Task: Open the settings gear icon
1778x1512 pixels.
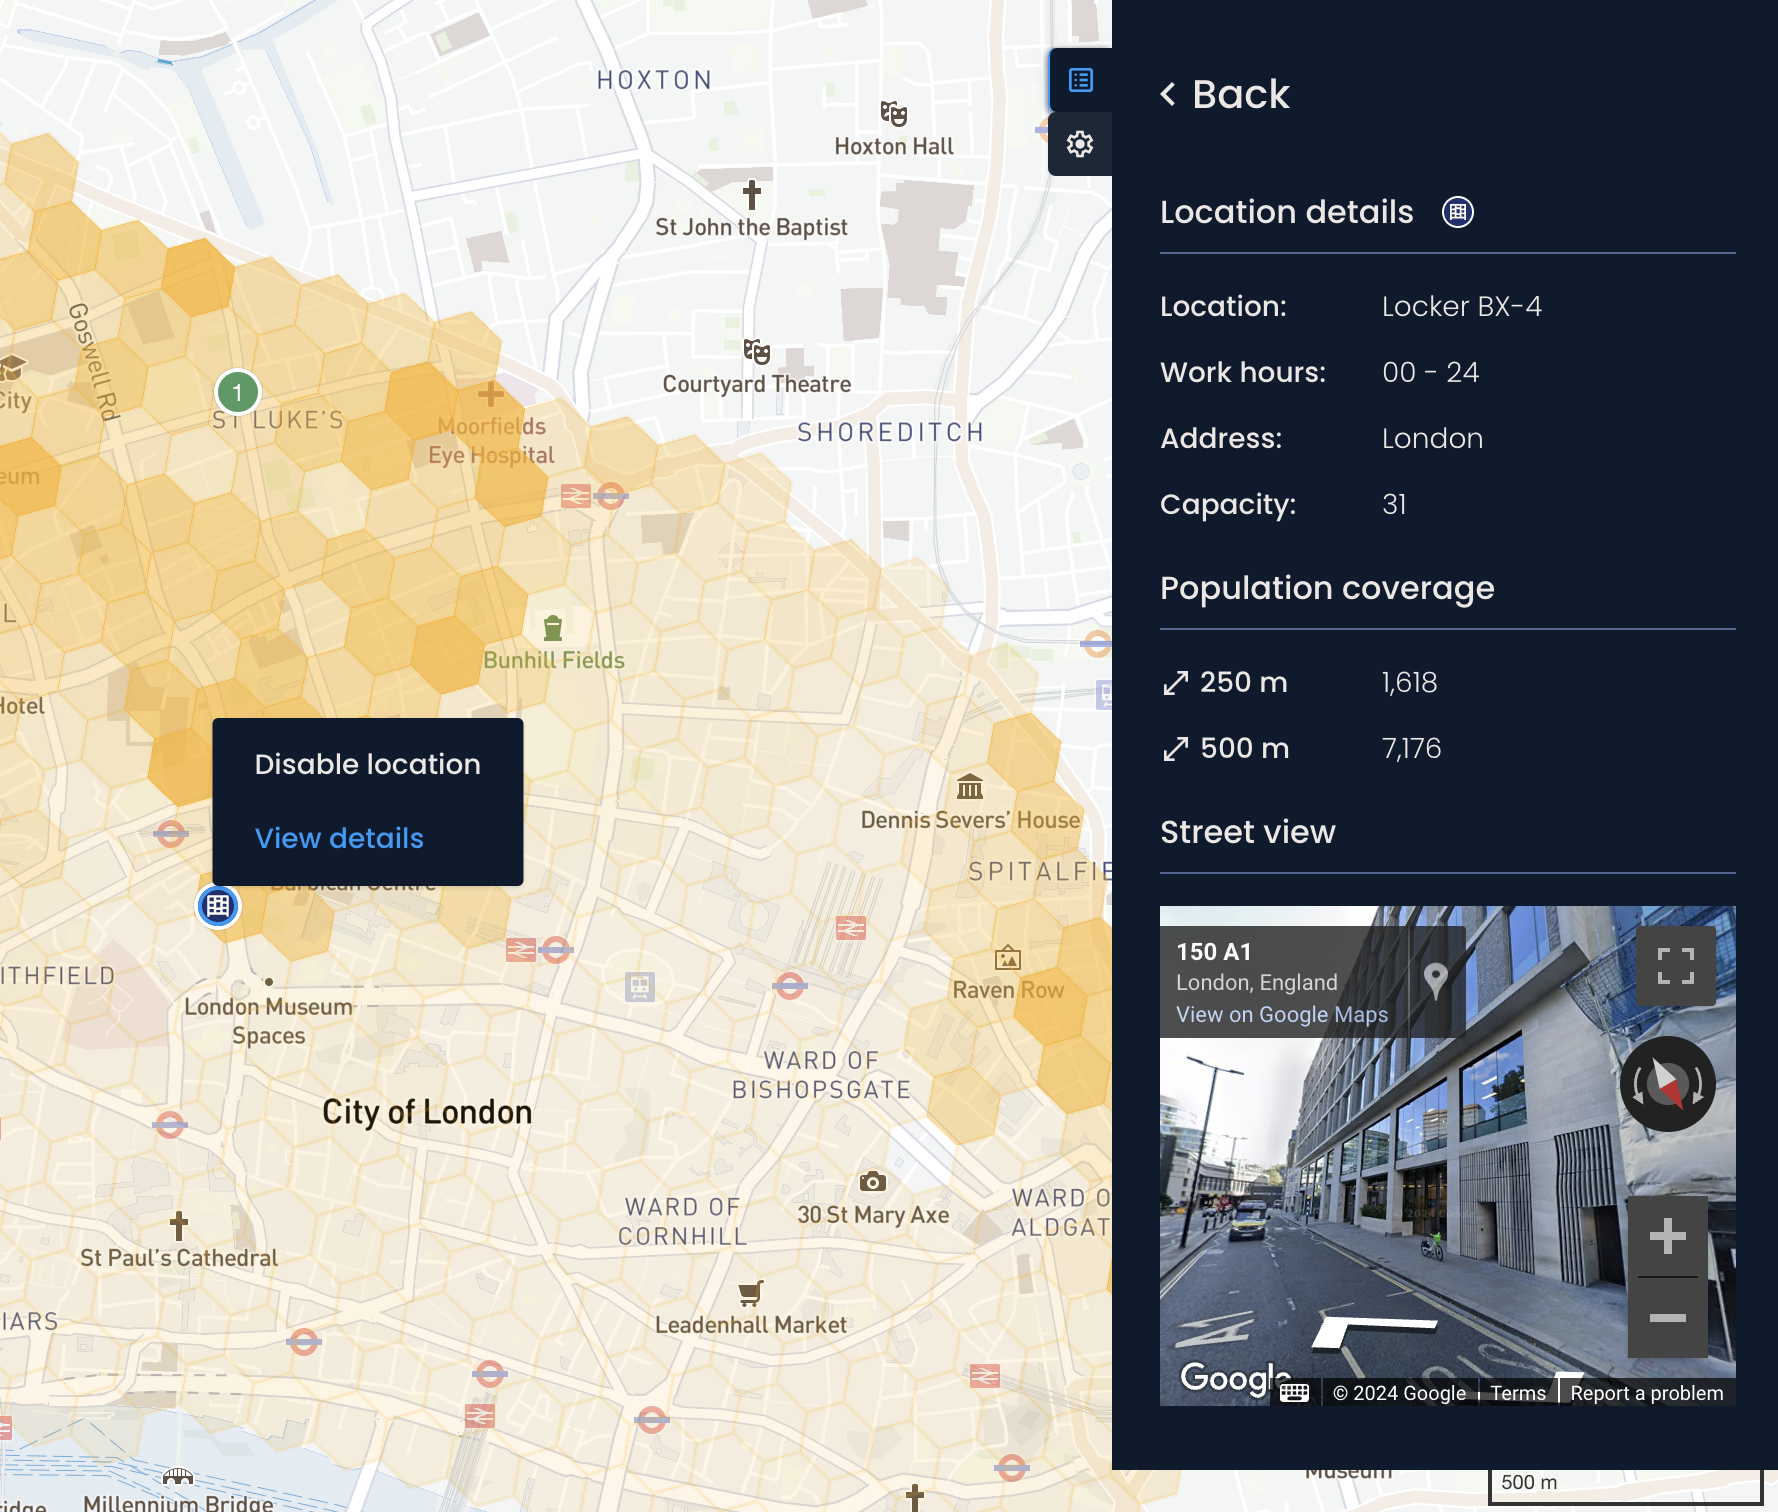Action: 1080,144
